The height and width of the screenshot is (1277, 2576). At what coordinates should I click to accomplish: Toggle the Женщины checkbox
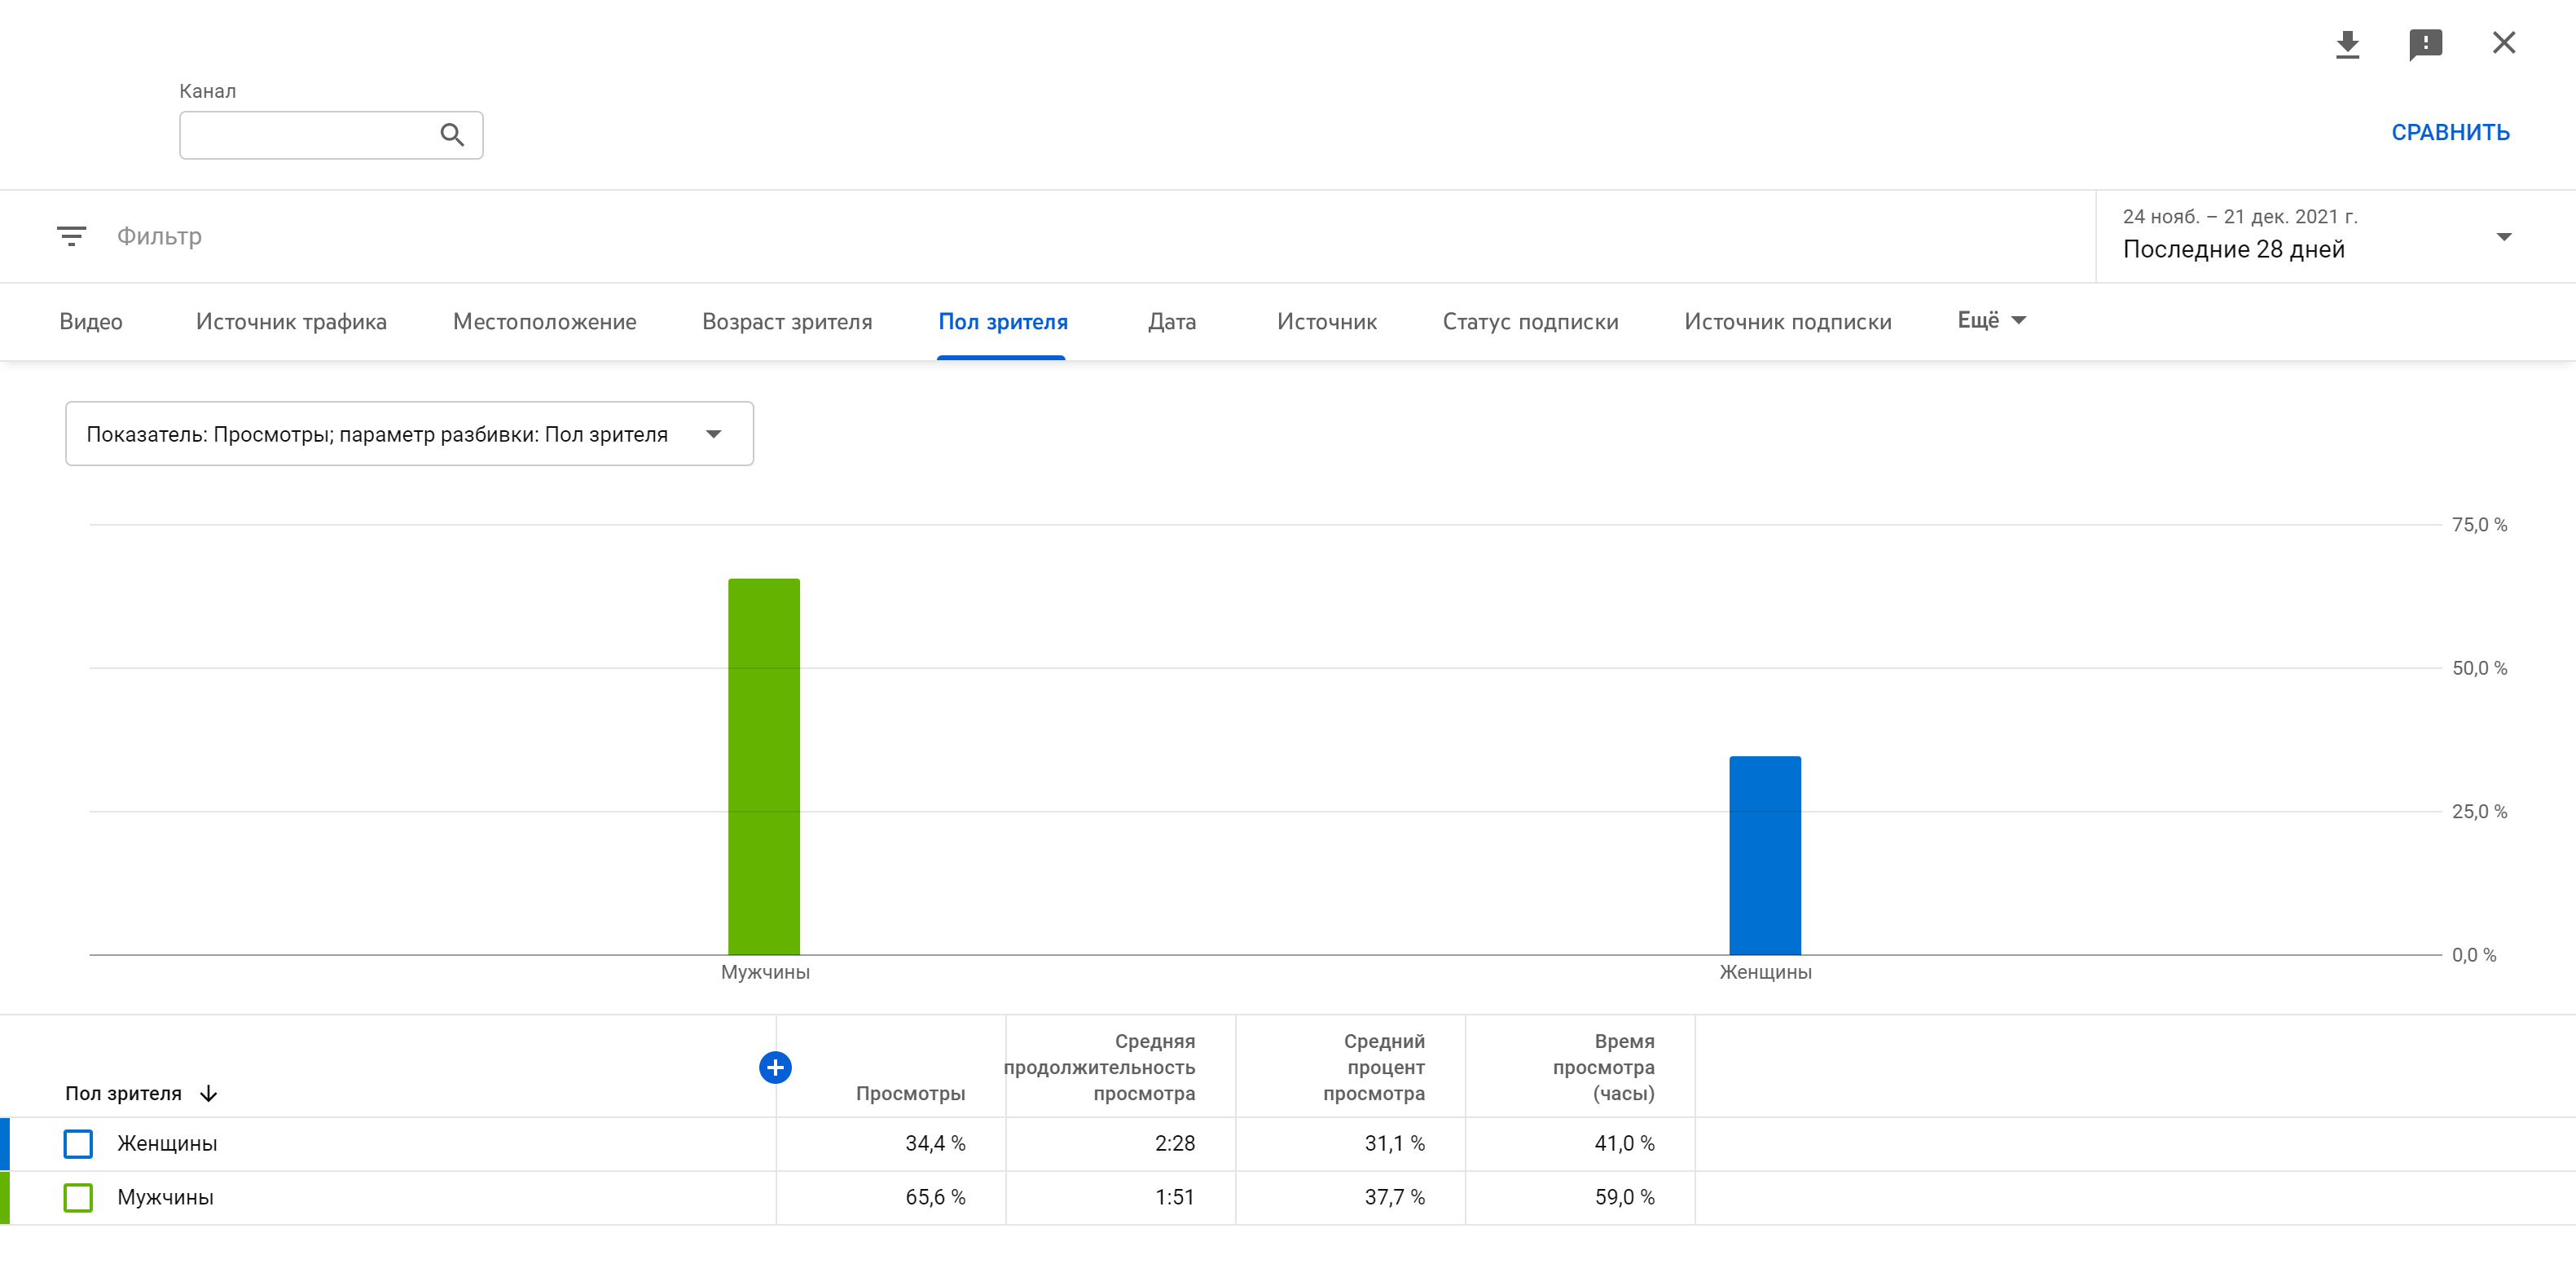tap(78, 1143)
